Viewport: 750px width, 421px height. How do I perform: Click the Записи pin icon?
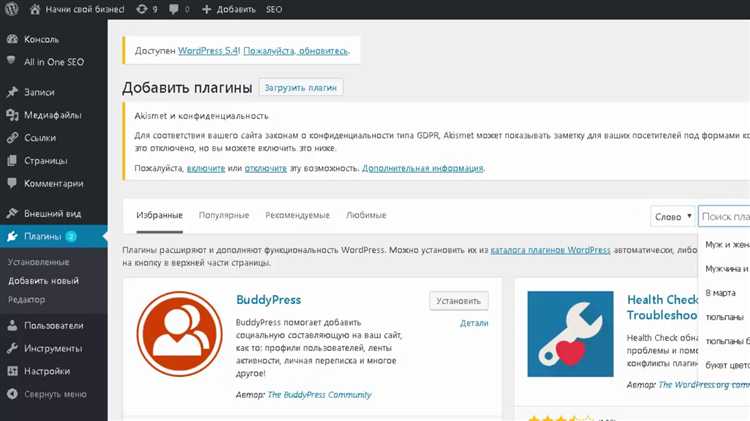point(12,92)
